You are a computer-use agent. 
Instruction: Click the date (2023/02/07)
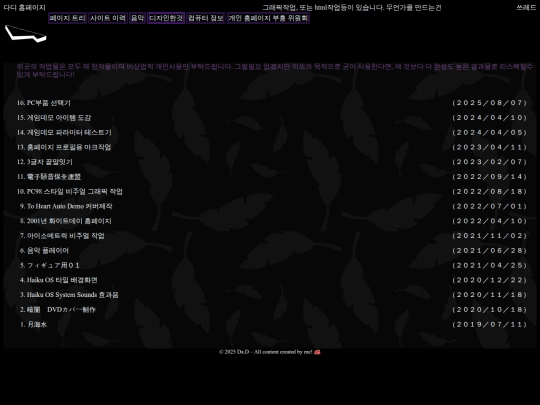coord(489,162)
